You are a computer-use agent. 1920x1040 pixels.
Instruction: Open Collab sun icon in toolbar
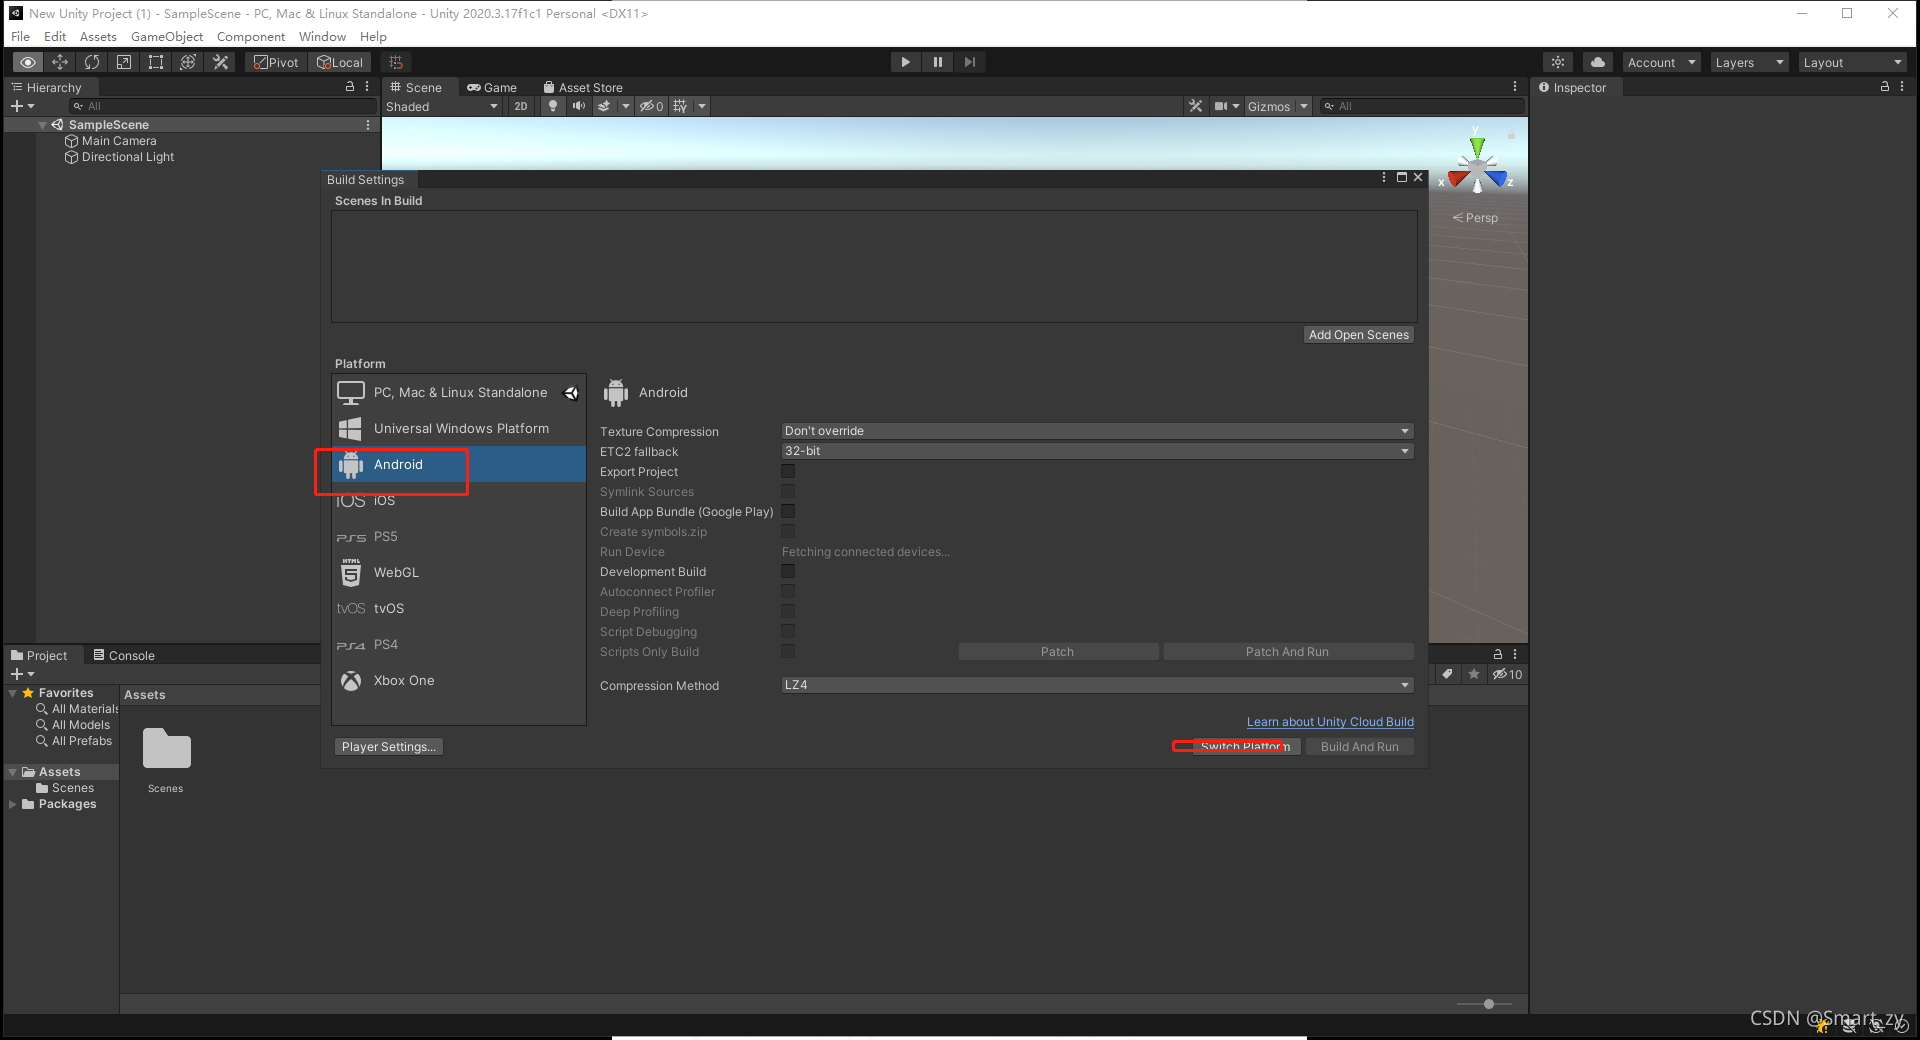pos(1558,62)
